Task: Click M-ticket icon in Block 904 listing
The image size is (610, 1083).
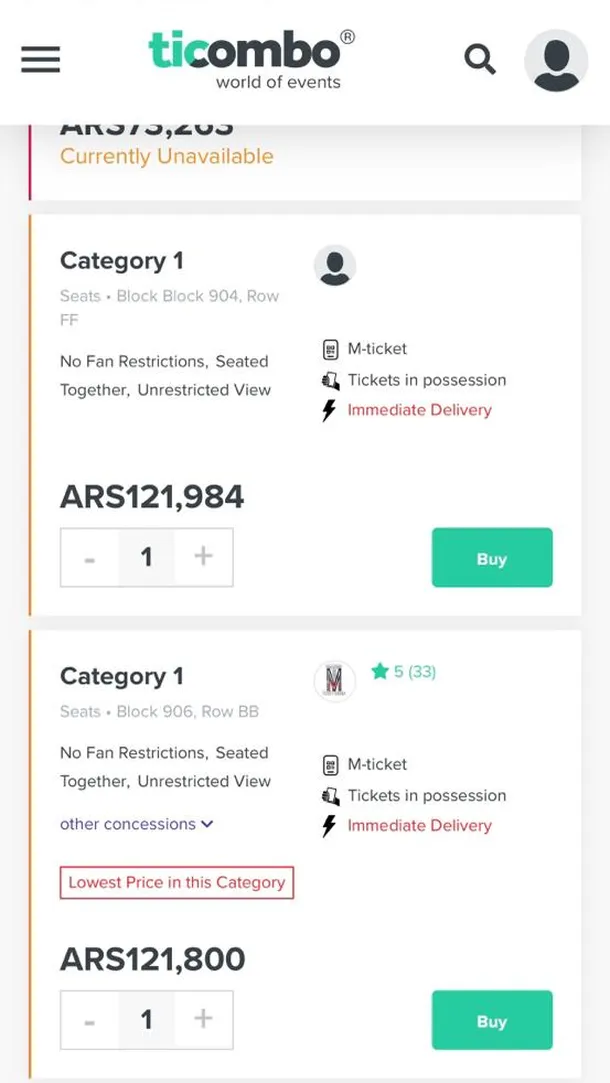Action: [331, 350]
